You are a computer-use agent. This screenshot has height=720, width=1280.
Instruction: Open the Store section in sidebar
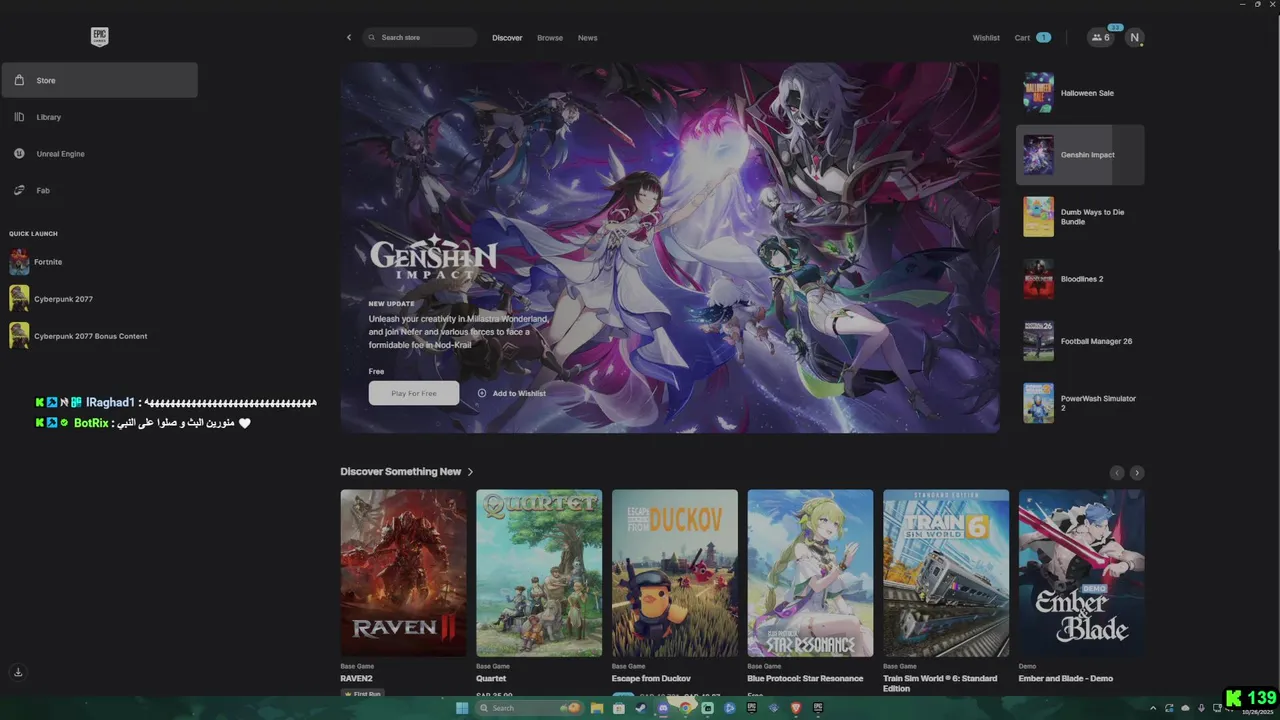pyautogui.click(x=100, y=80)
